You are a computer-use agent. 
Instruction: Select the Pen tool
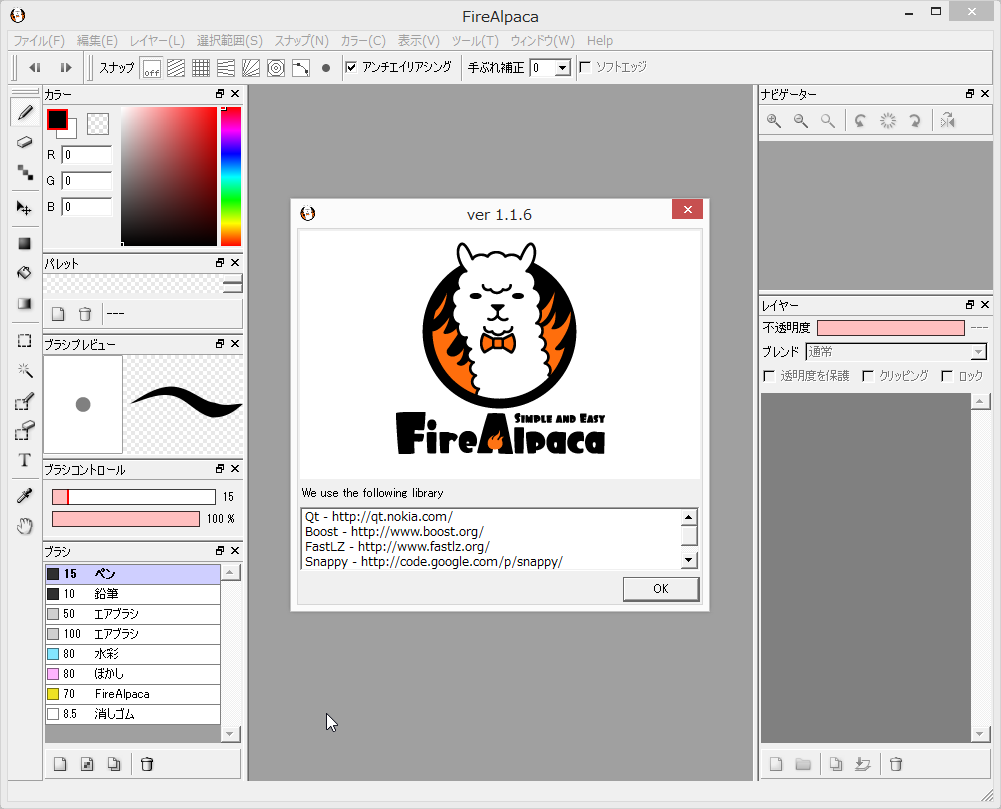pos(25,112)
